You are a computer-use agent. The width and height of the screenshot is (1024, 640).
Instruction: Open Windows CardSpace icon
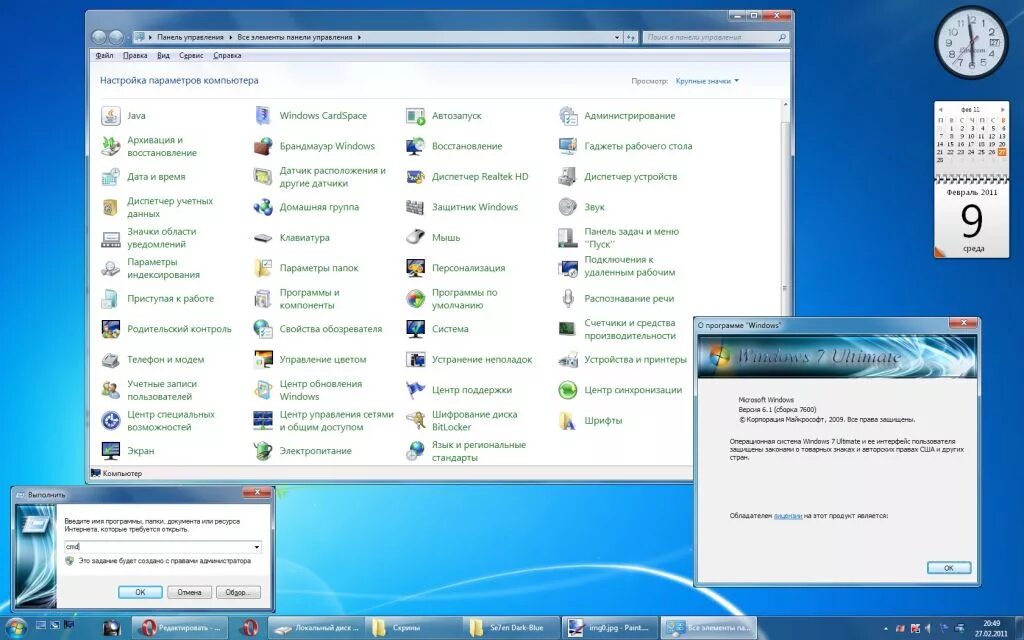[x=263, y=116]
